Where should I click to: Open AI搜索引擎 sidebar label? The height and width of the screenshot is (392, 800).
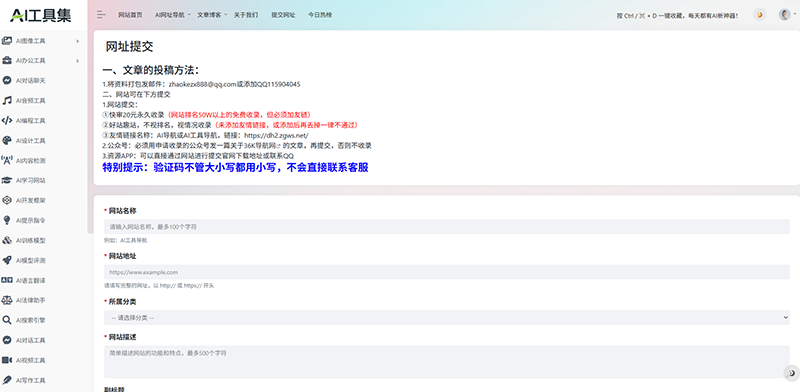[x=31, y=321]
